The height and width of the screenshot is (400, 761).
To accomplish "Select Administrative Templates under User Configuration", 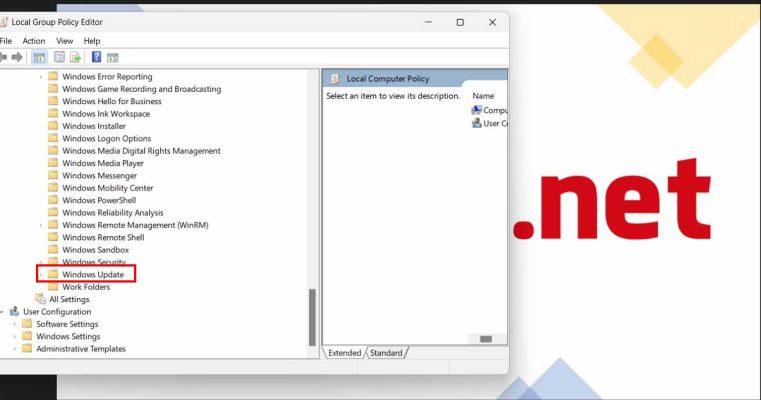I will click(x=81, y=349).
